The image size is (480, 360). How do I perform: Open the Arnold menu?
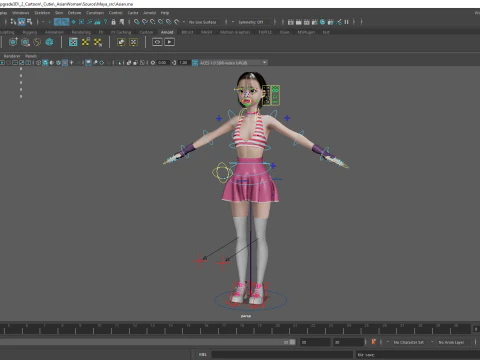[x=149, y=13]
